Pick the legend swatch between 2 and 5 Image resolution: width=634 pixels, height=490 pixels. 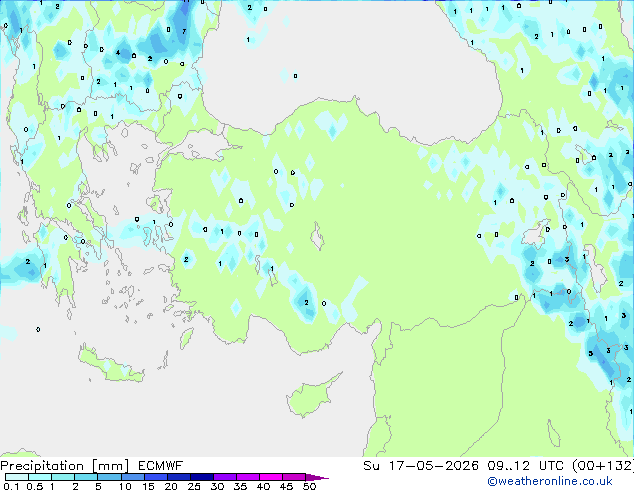(x=86, y=477)
